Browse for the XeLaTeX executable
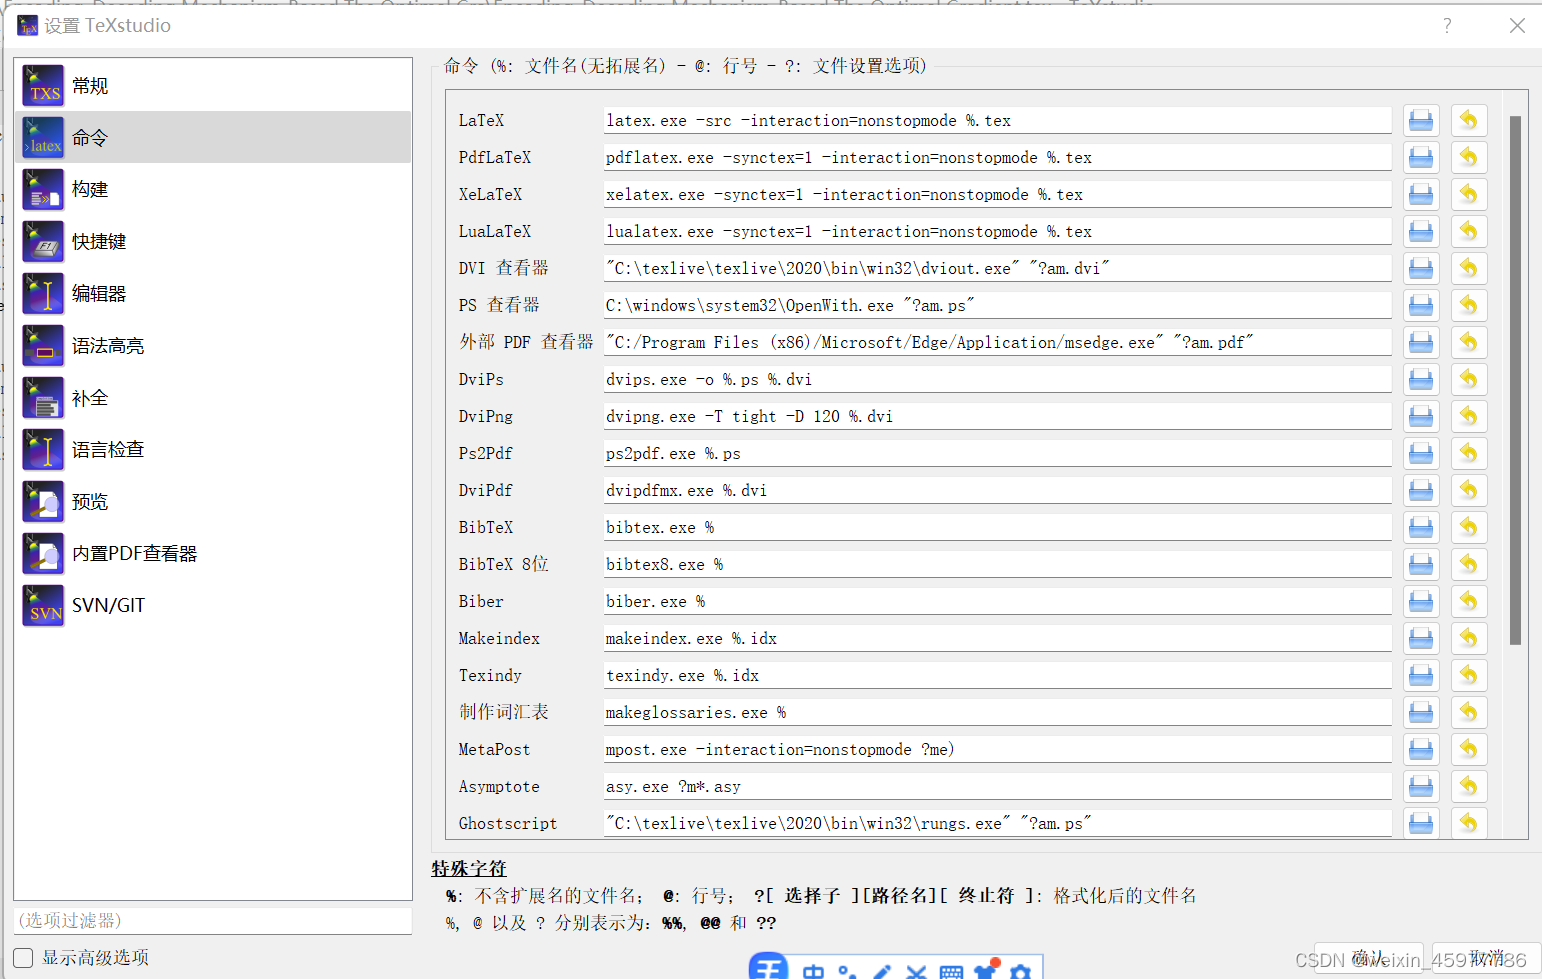 1420,194
